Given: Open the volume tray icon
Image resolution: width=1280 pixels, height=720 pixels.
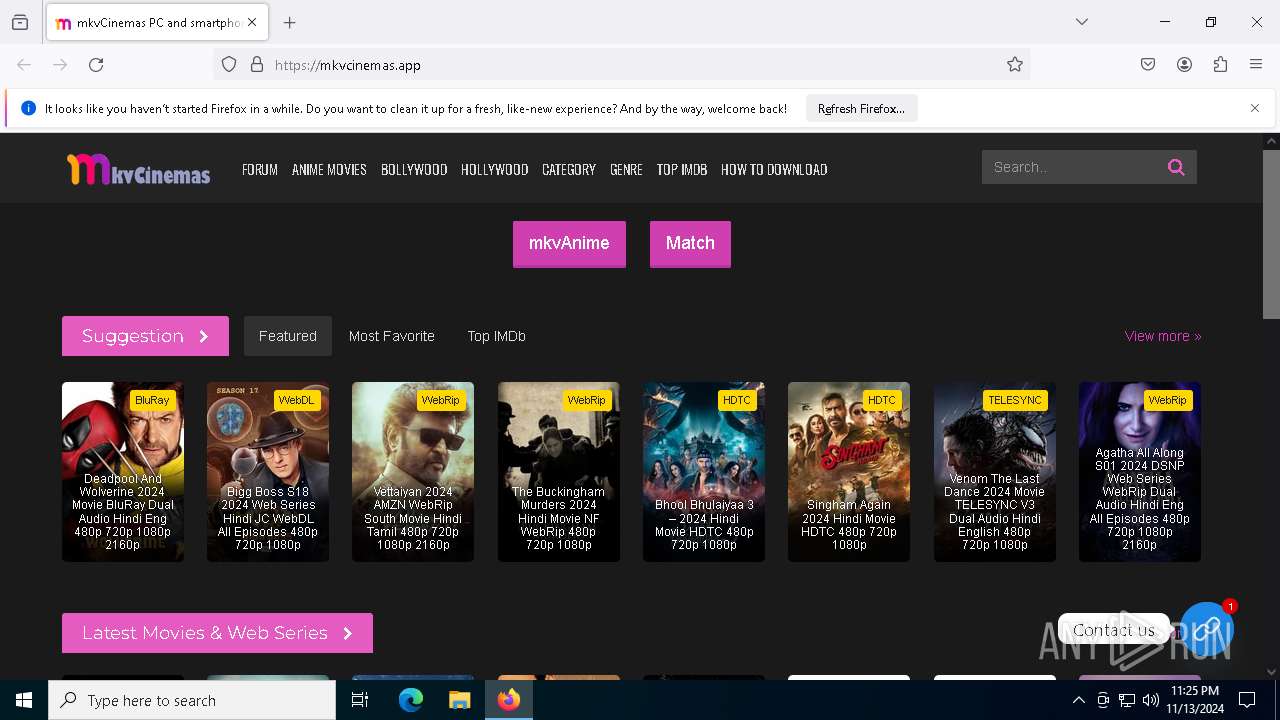Looking at the screenshot, I should point(1151,700).
